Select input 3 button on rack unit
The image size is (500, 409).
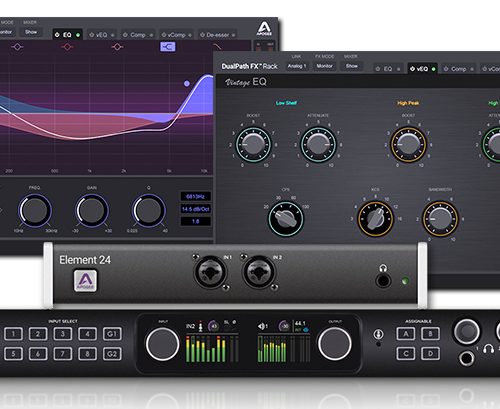click(x=63, y=334)
